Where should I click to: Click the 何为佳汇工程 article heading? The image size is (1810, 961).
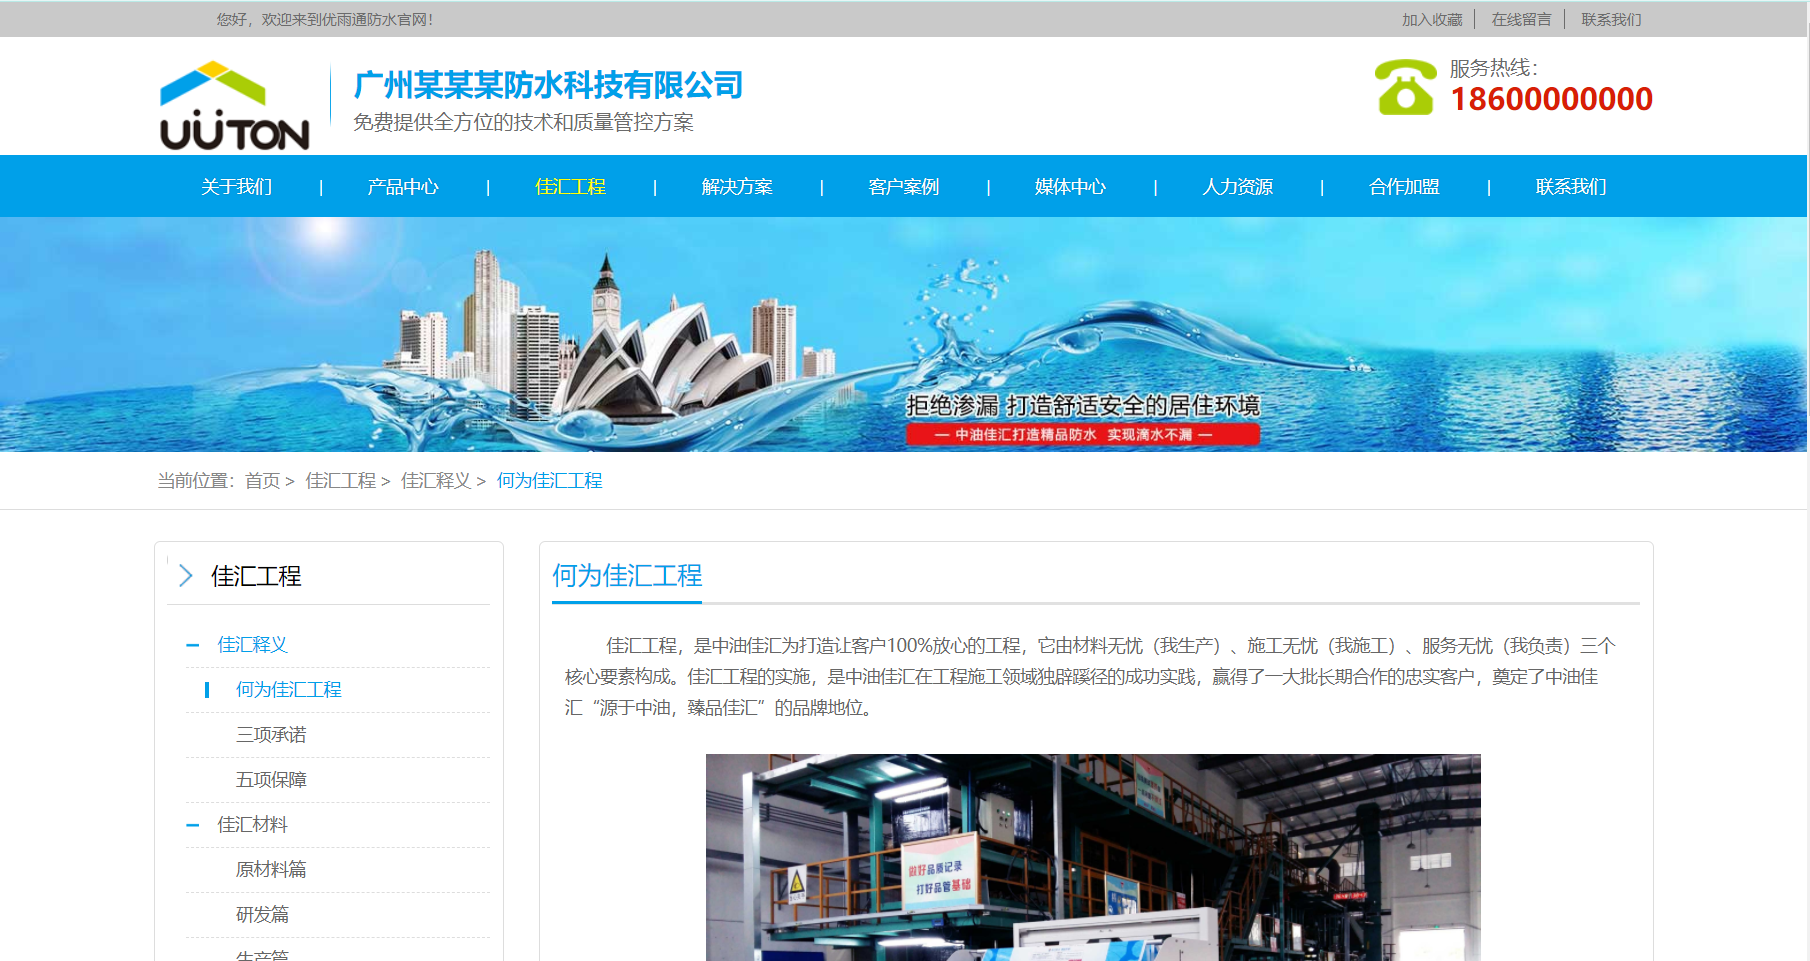[x=627, y=576]
